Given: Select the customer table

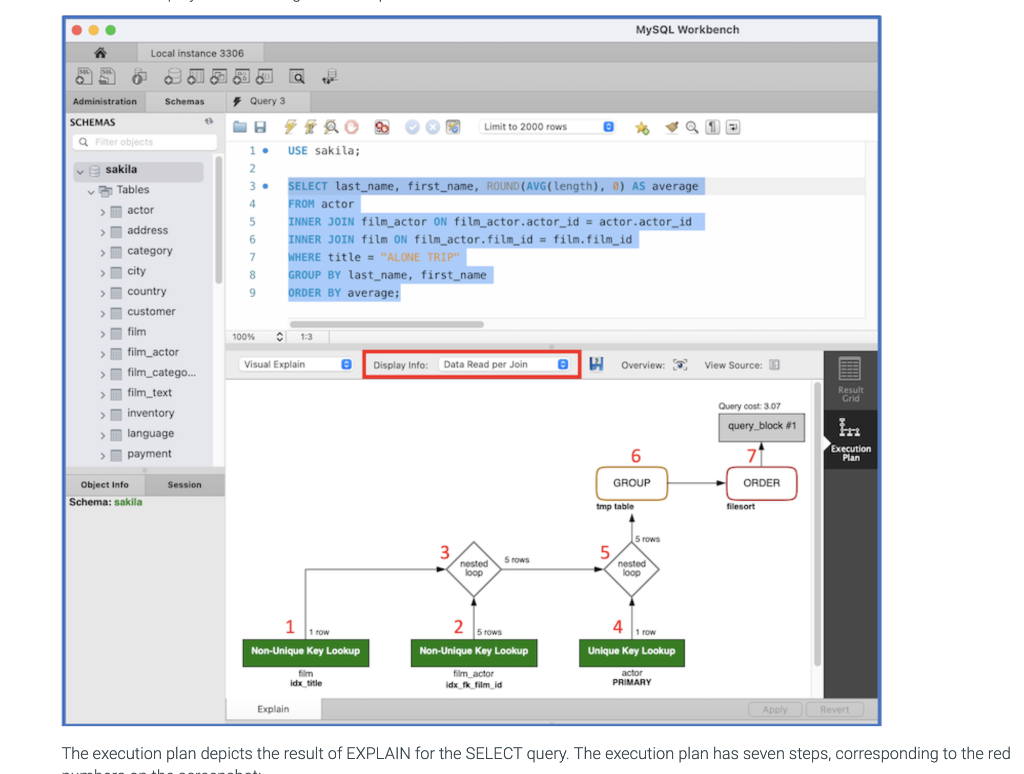Looking at the screenshot, I should [x=151, y=312].
